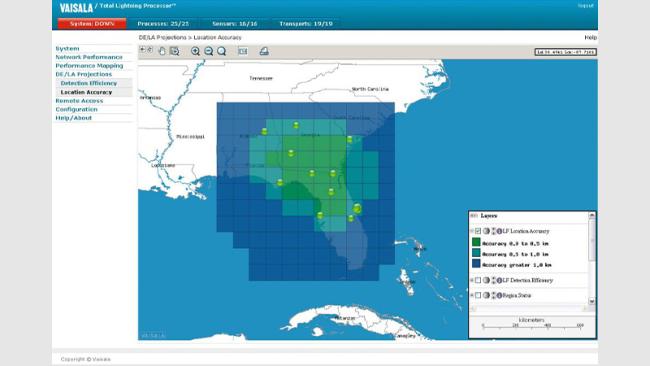
Task: Click the DE/LA Projections > Location Accuracy breadcrumb
Action: click(x=190, y=37)
